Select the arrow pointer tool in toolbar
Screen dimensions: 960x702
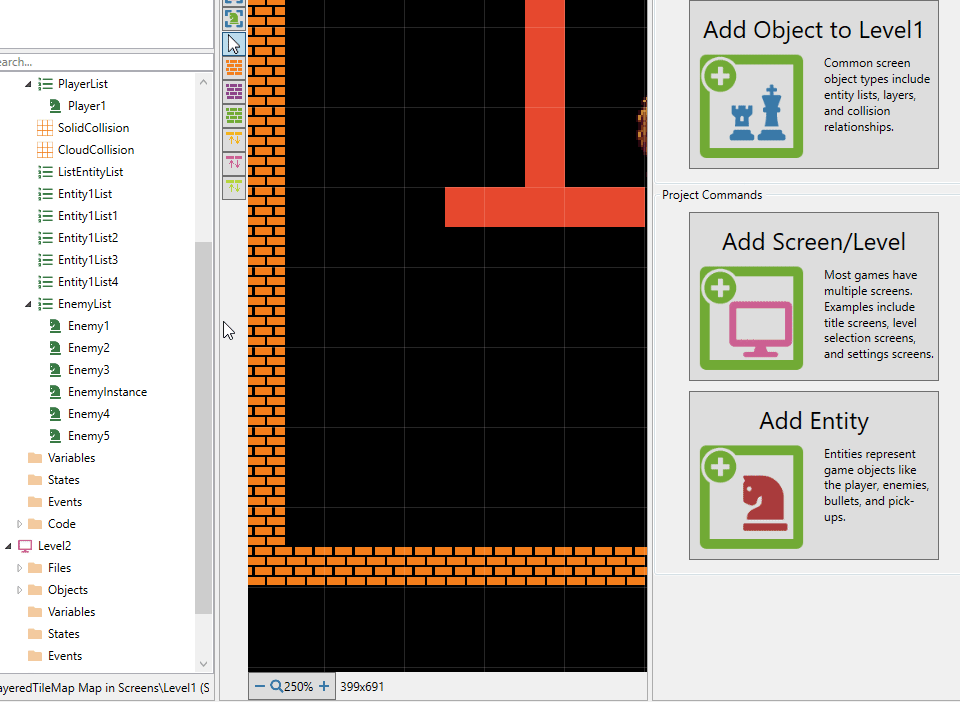point(234,44)
